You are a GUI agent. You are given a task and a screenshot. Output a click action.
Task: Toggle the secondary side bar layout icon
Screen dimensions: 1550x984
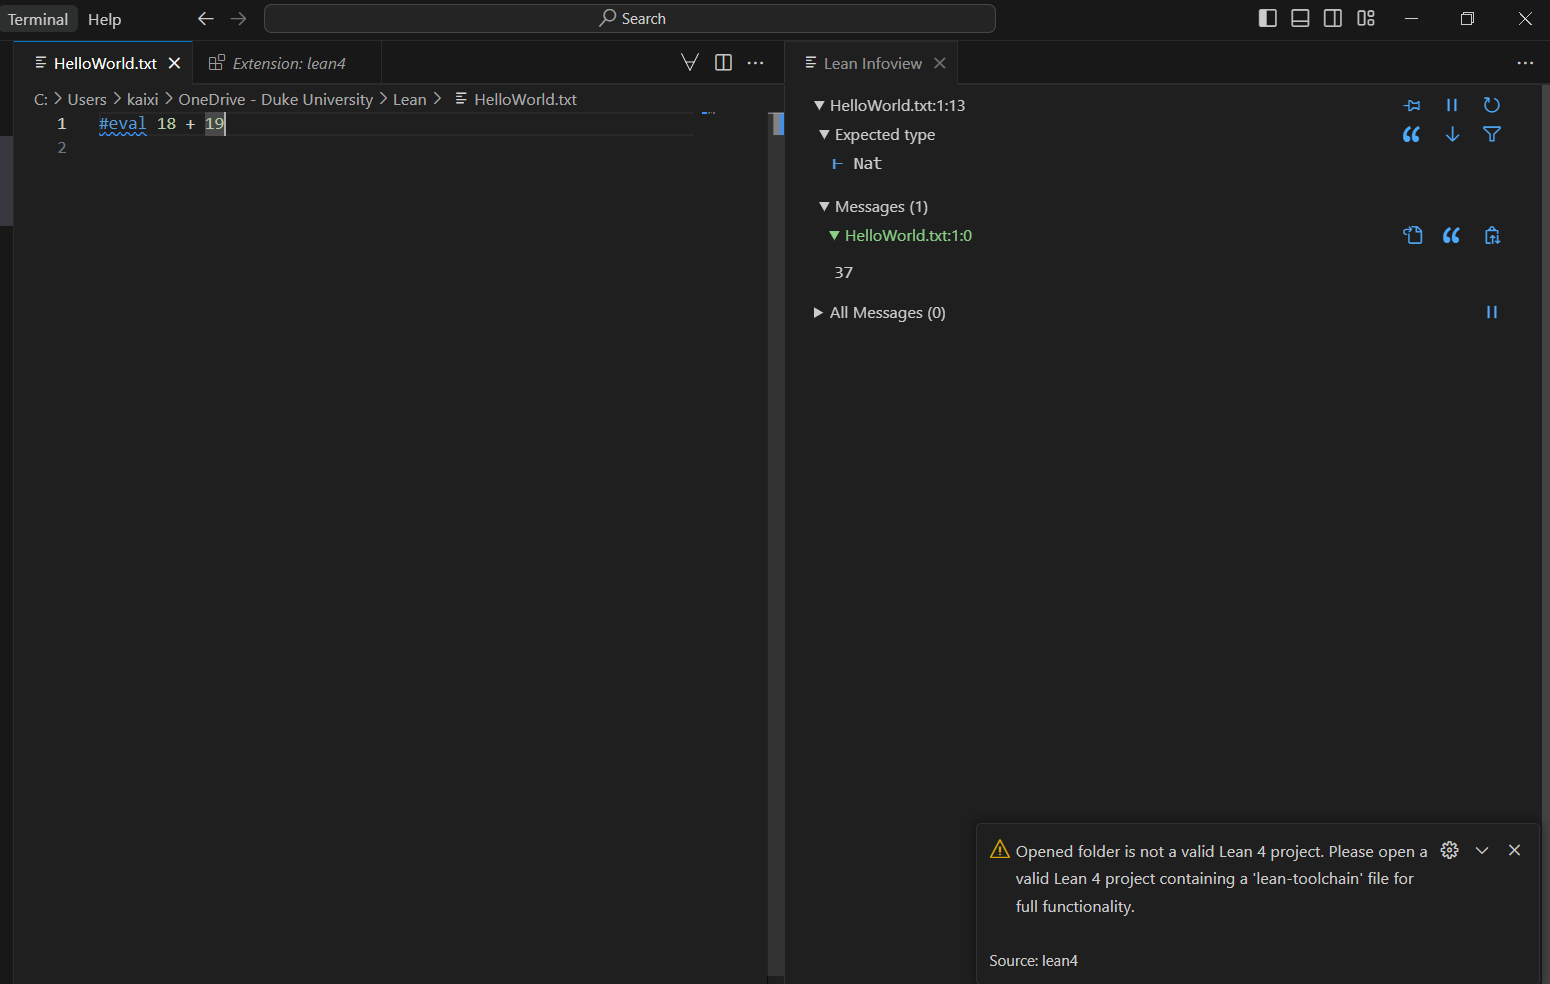1333,18
